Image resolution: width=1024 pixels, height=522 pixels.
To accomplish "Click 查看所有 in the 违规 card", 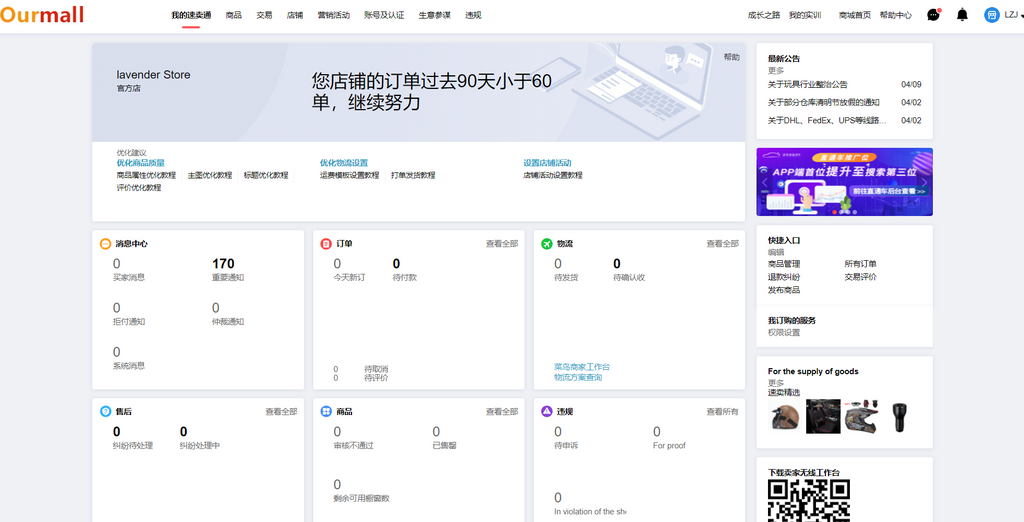I will click(x=722, y=412).
